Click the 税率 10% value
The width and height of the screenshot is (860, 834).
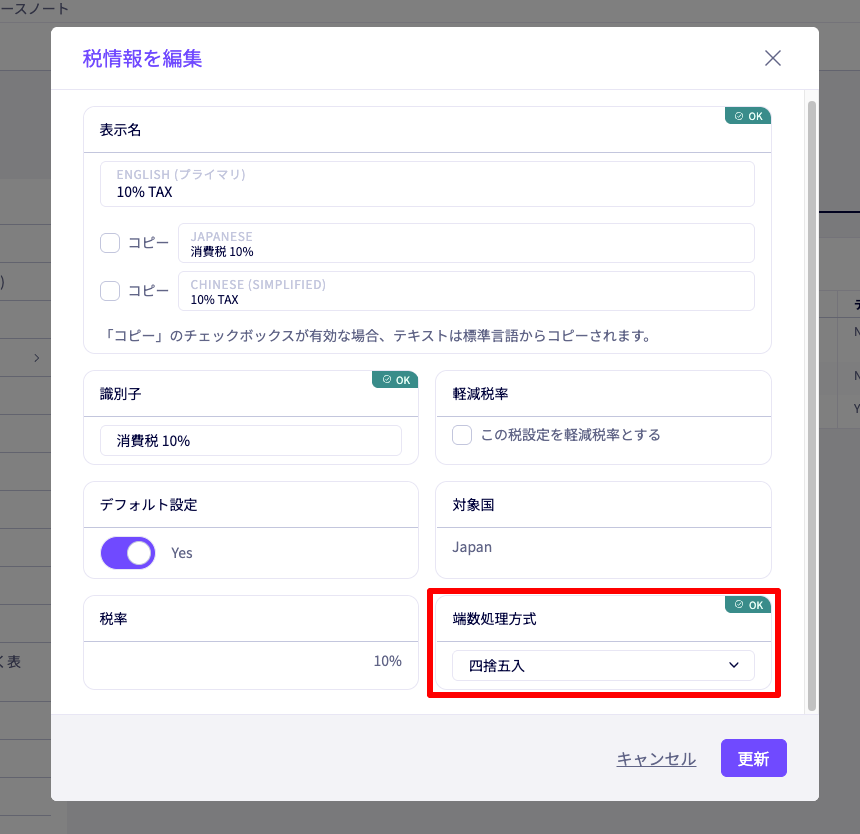387,661
